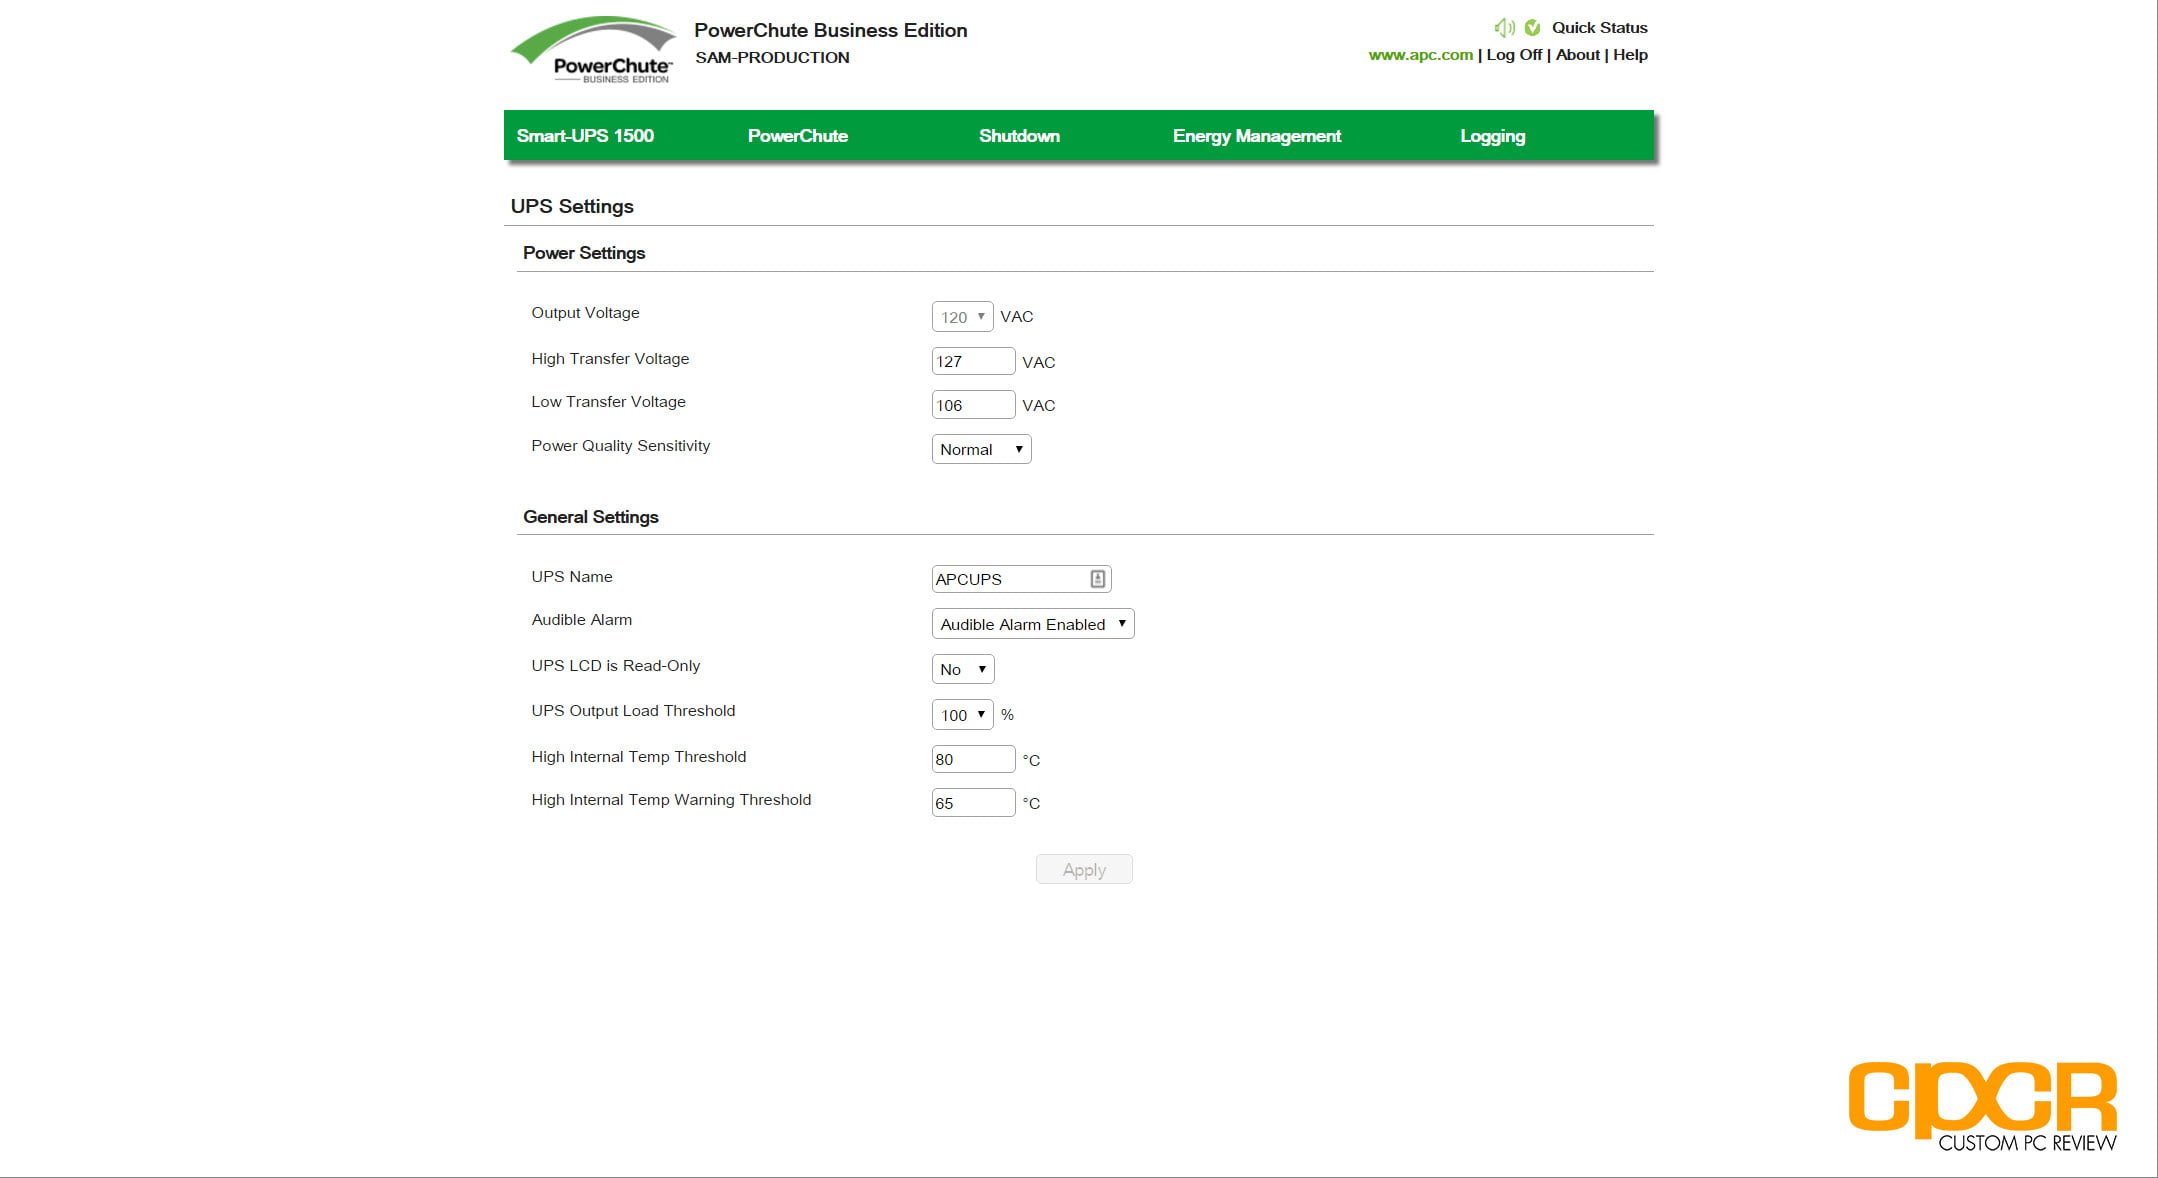Open the Logging menu
The width and height of the screenshot is (2158, 1178).
1493,136
